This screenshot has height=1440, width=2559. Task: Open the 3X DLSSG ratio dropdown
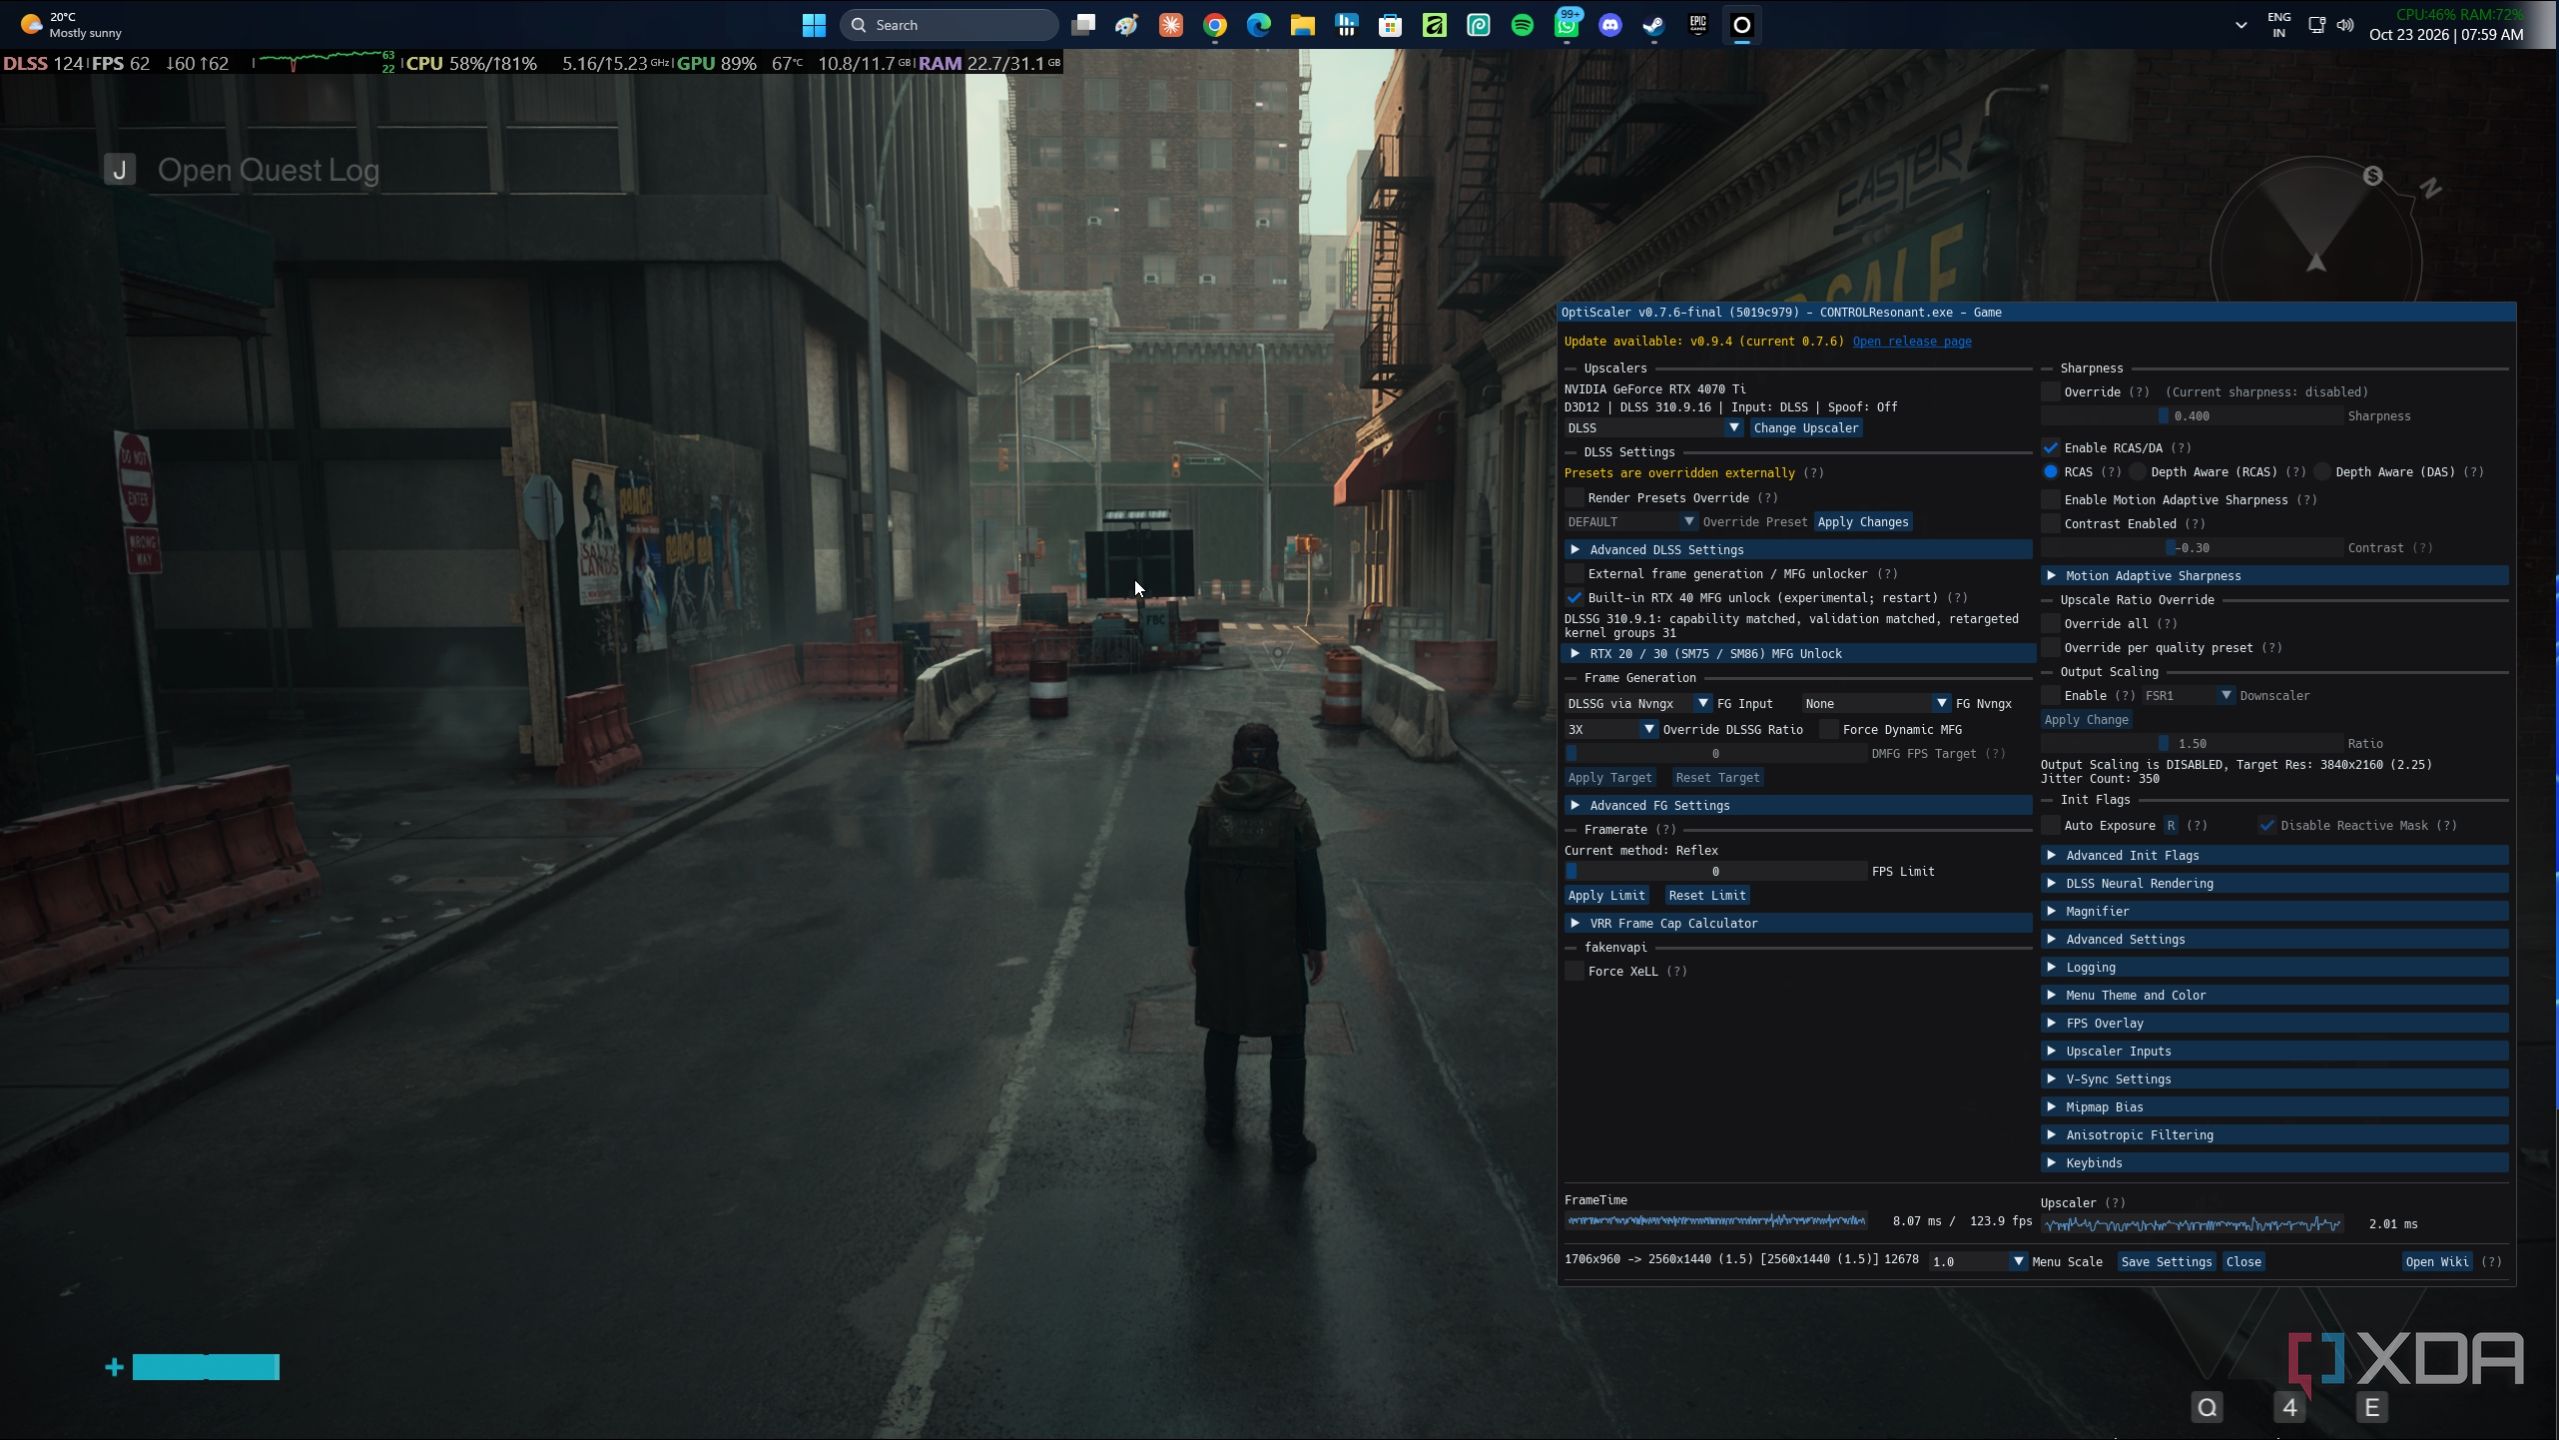(x=1611, y=730)
